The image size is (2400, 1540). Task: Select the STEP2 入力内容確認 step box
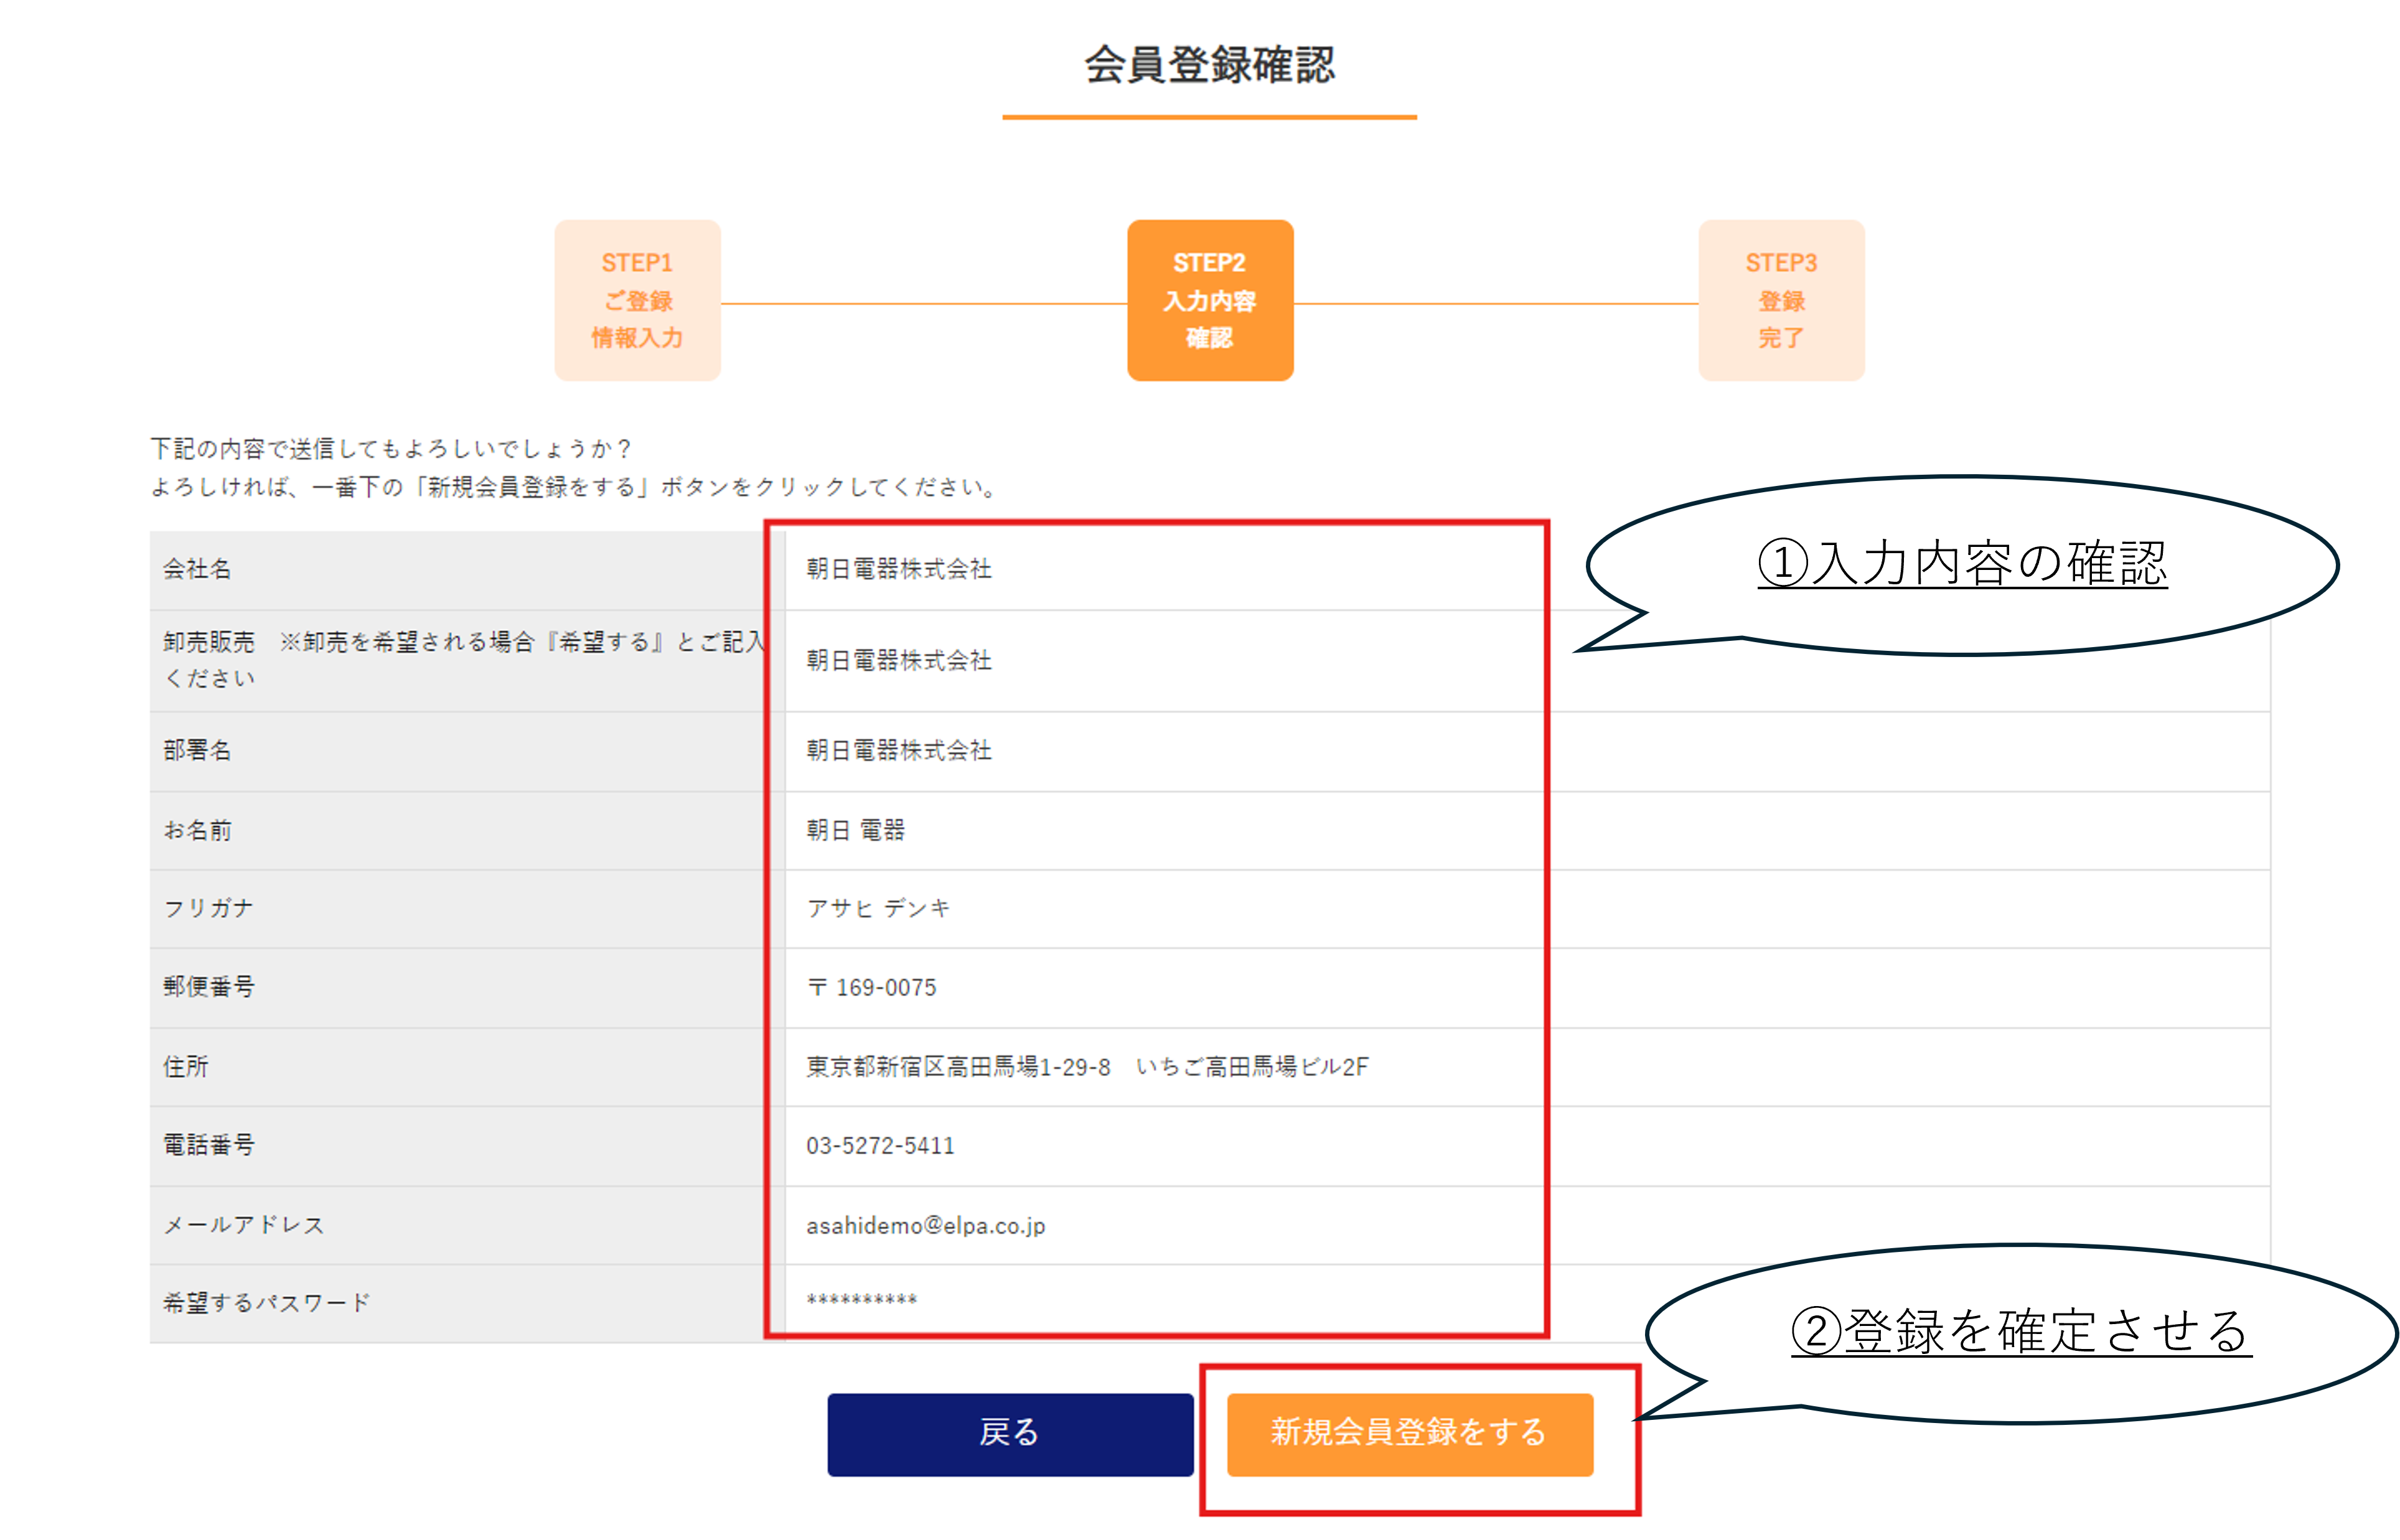[x=1209, y=300]
